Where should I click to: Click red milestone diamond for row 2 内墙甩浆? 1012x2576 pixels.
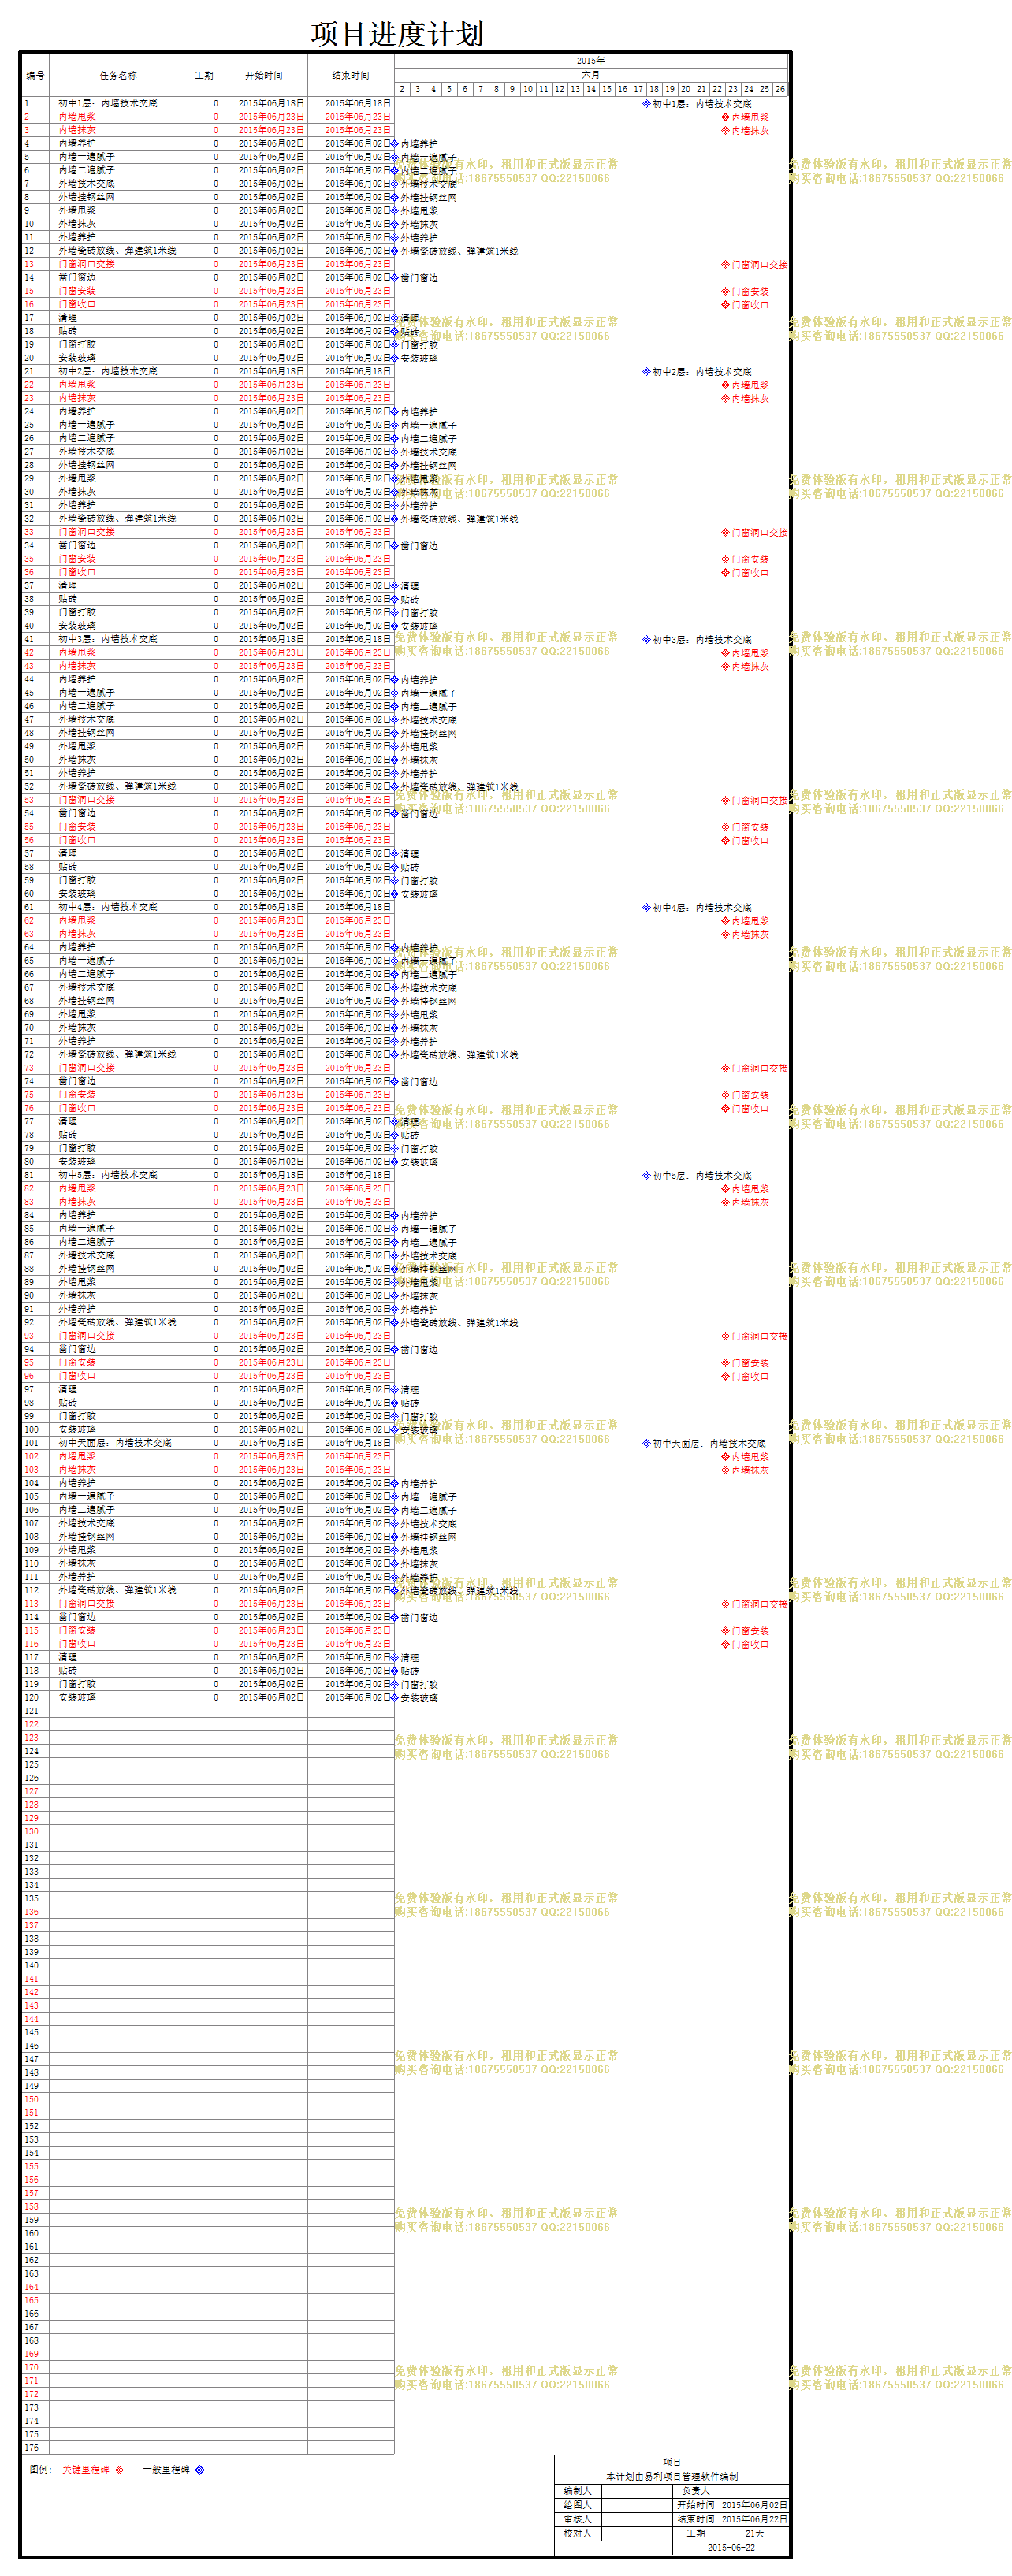tap(726, 117)
